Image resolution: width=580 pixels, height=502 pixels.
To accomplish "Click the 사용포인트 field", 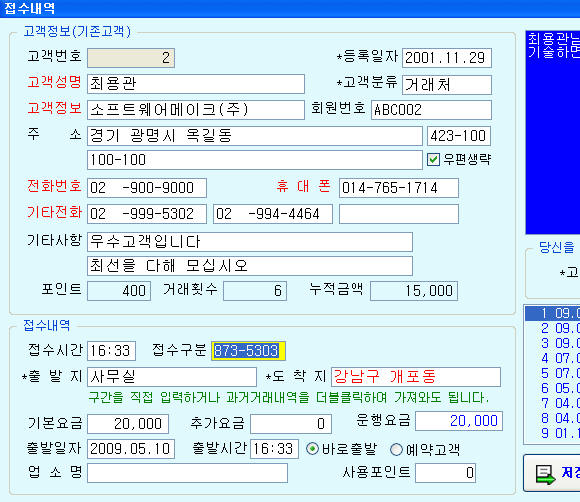I will (x=445, y=473).
